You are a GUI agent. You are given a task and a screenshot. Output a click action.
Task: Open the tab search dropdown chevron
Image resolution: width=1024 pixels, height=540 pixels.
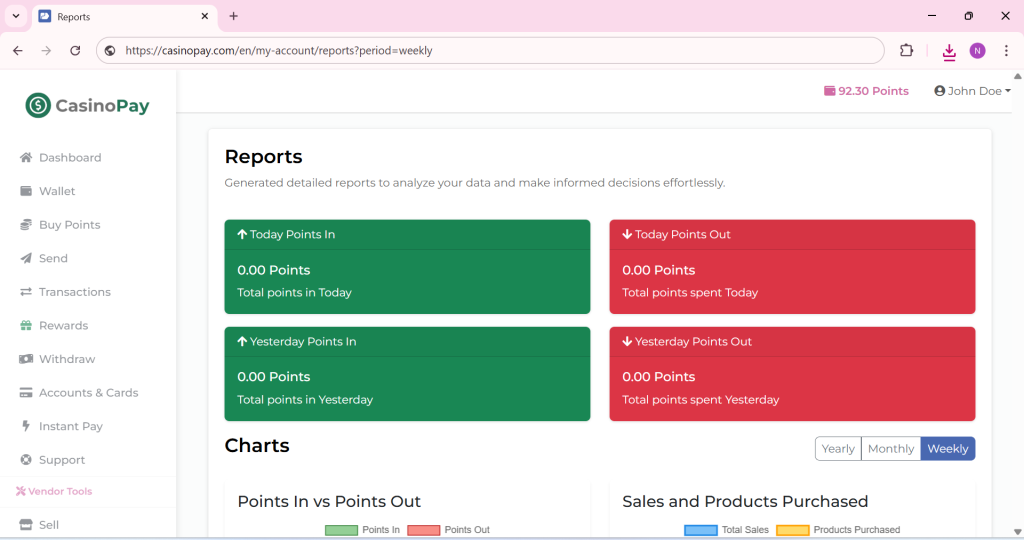pos(16,16)
